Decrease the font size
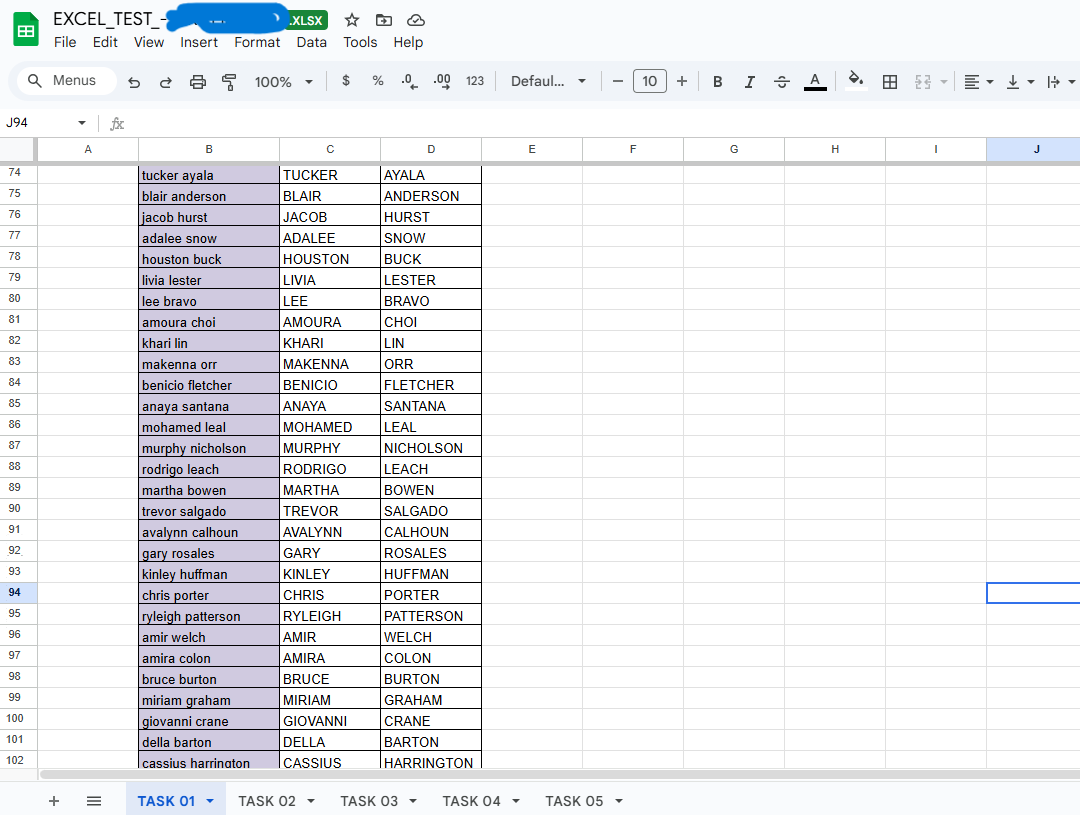 point(618,81)
